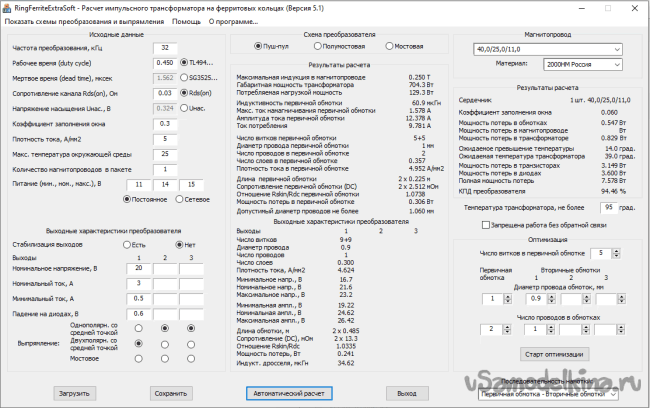Click the conversion frequency kHz input field

(164, 47)
